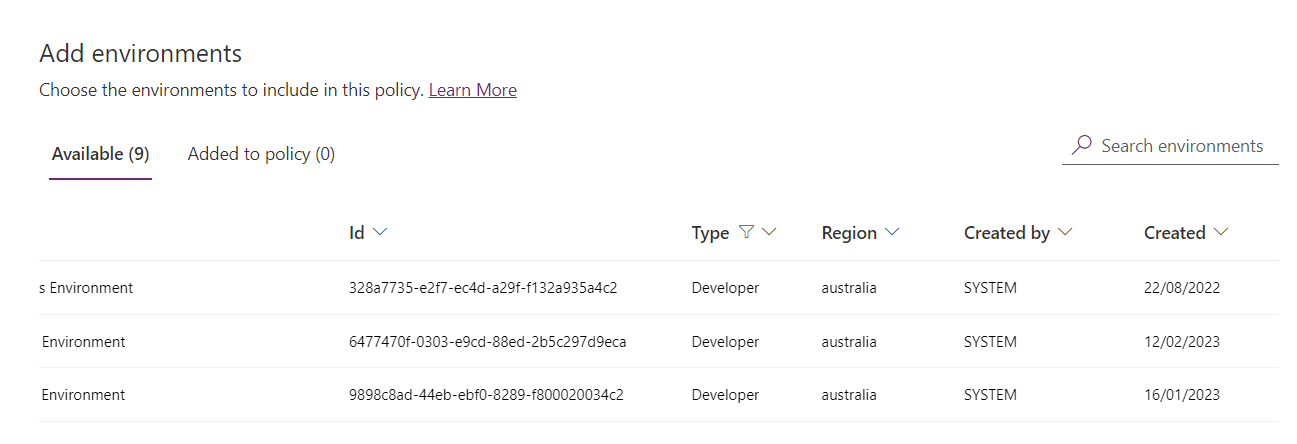Click the Region column header label
Image resolution: width=1297 pixels, height=444 pixels.
(x=849, y=233)
